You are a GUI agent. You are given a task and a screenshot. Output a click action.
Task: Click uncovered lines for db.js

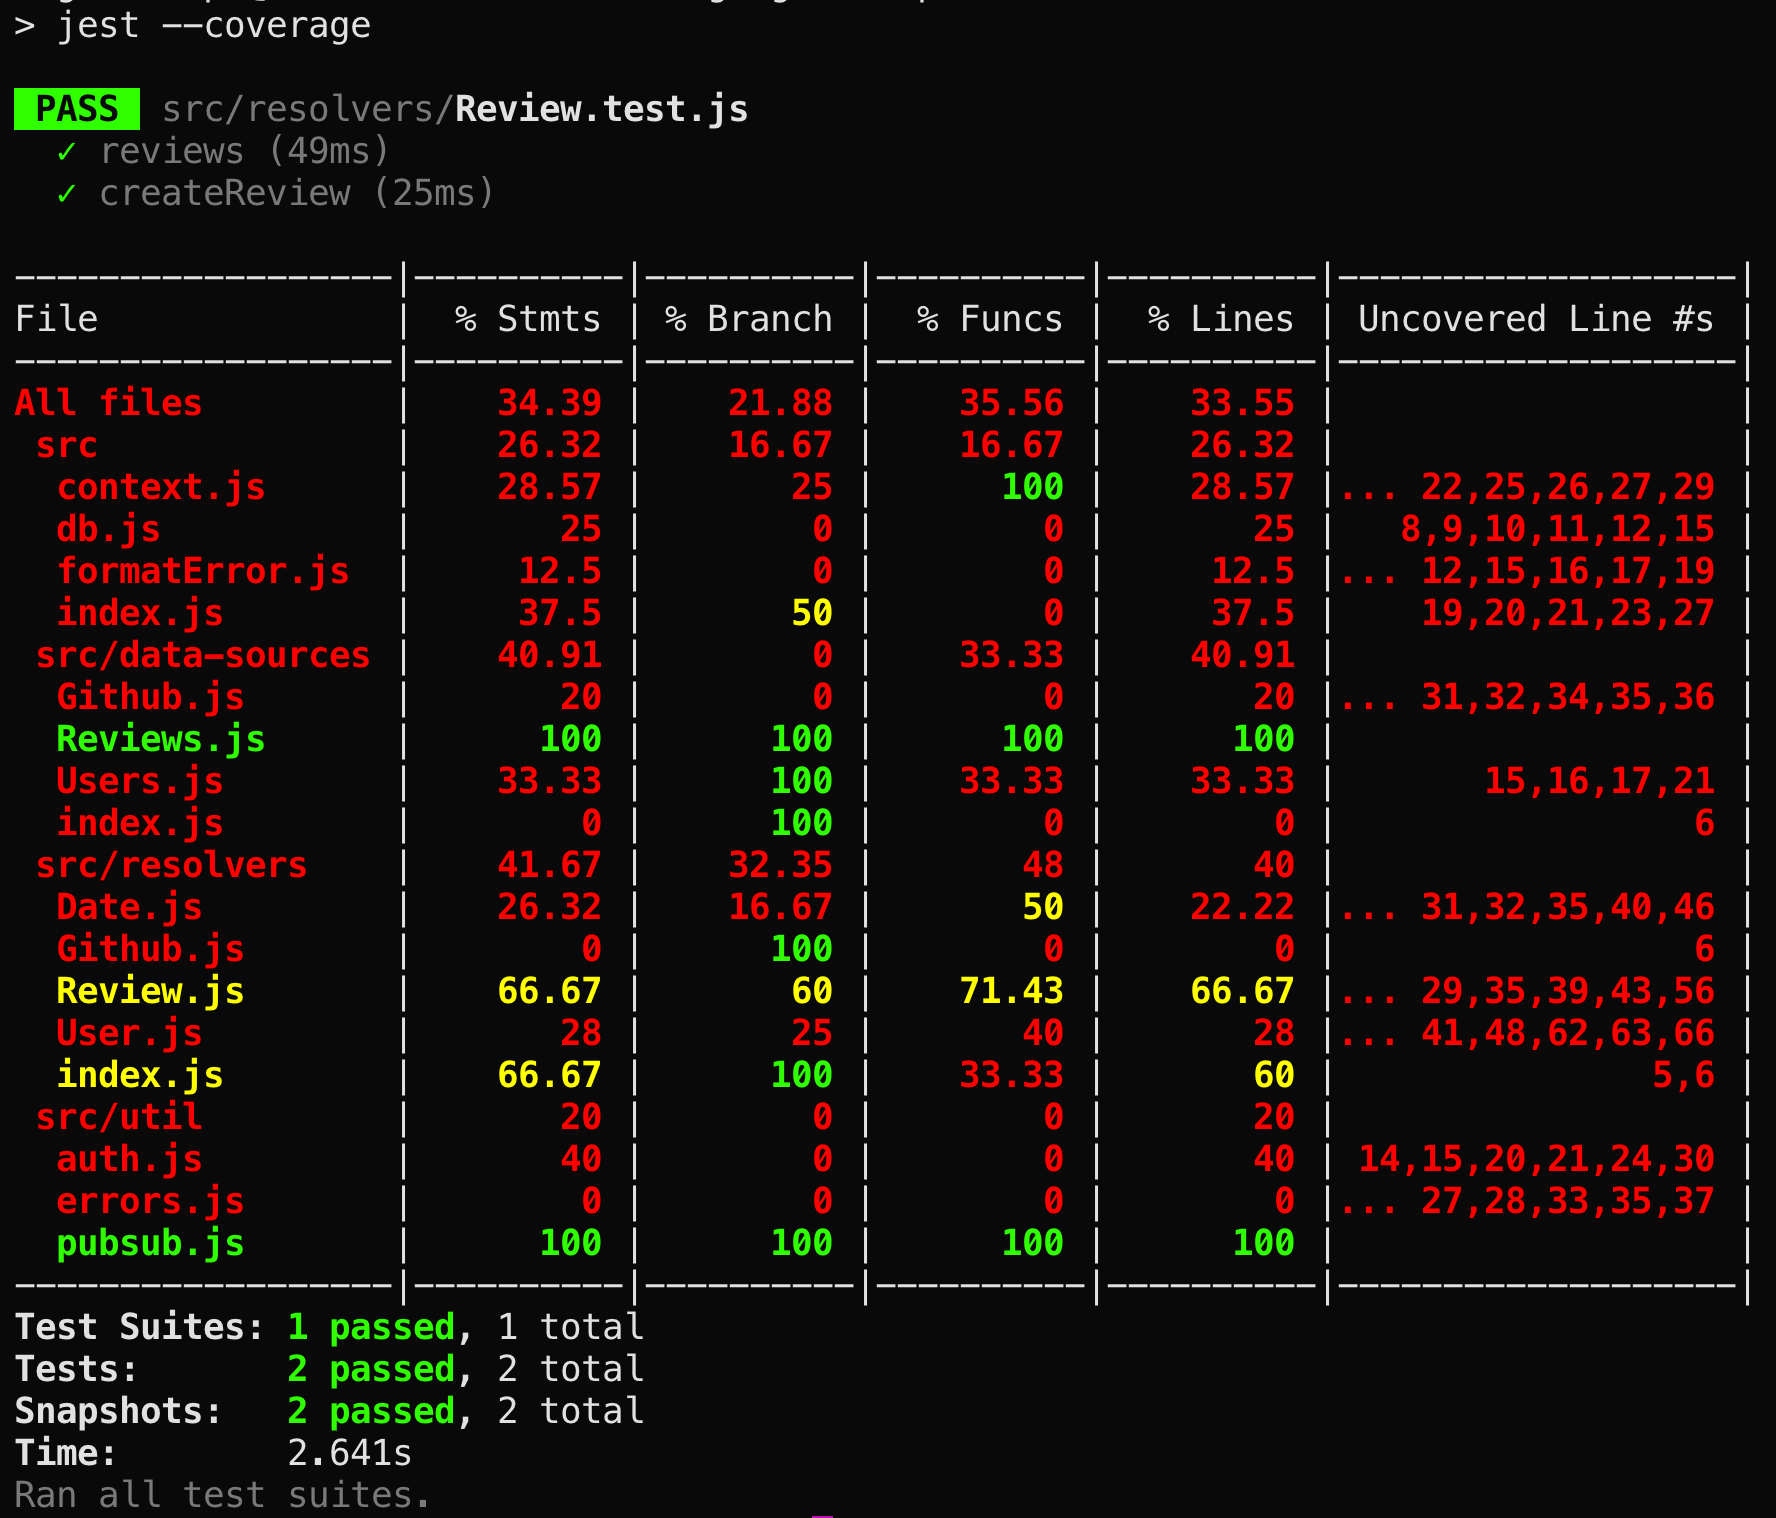pyautogui.click(x=1558, y=529)
